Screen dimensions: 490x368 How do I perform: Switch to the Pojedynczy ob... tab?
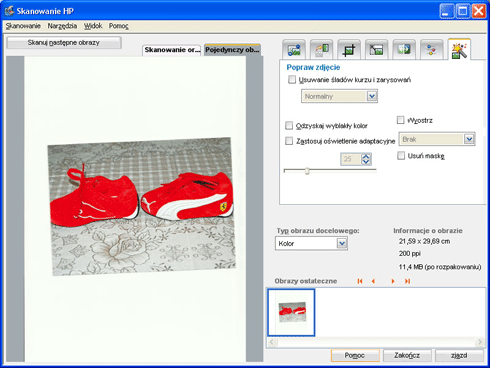(232, 50)
